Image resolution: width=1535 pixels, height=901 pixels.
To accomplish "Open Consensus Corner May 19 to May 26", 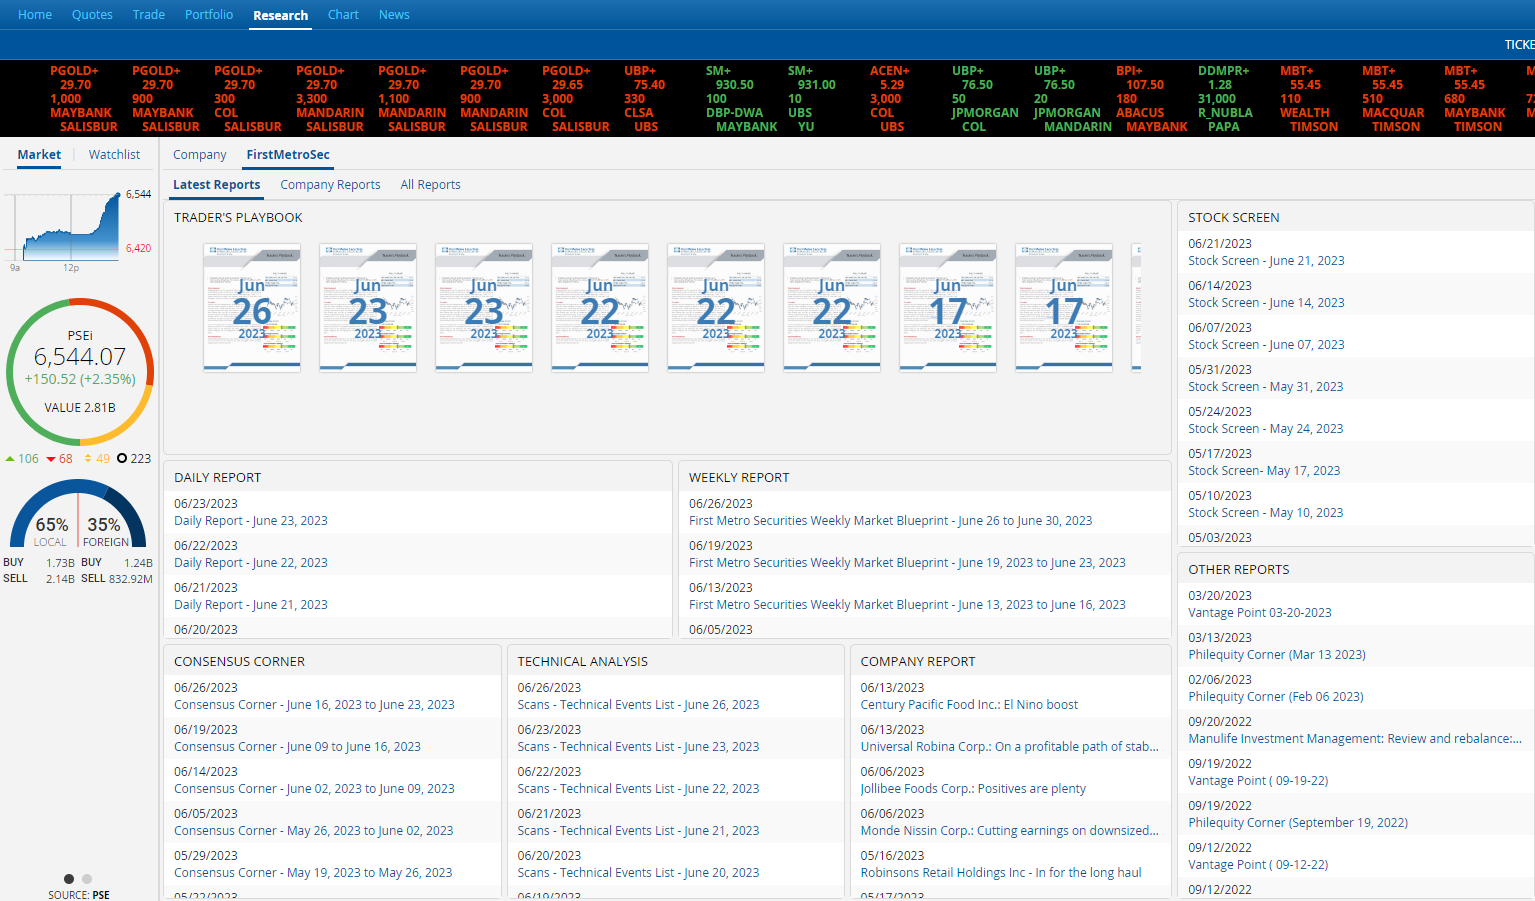I will pyautogui.click(x=313, y=873).
